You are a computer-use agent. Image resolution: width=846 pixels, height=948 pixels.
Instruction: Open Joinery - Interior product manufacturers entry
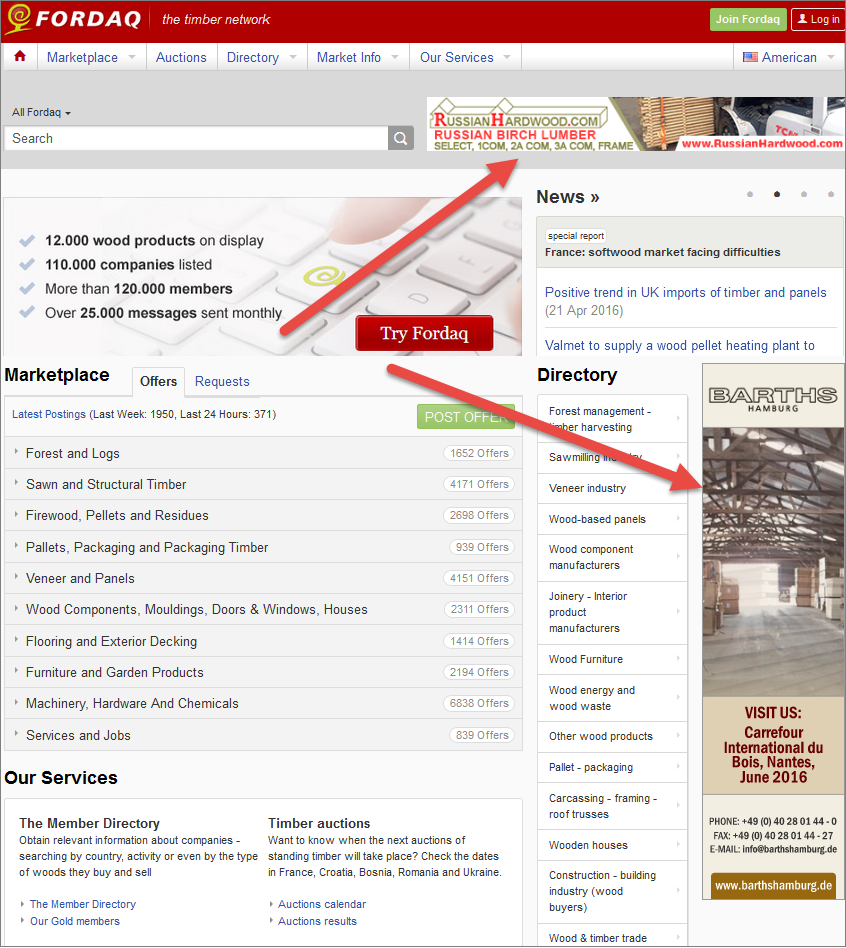pyautogui.click(x=613, y=612)
